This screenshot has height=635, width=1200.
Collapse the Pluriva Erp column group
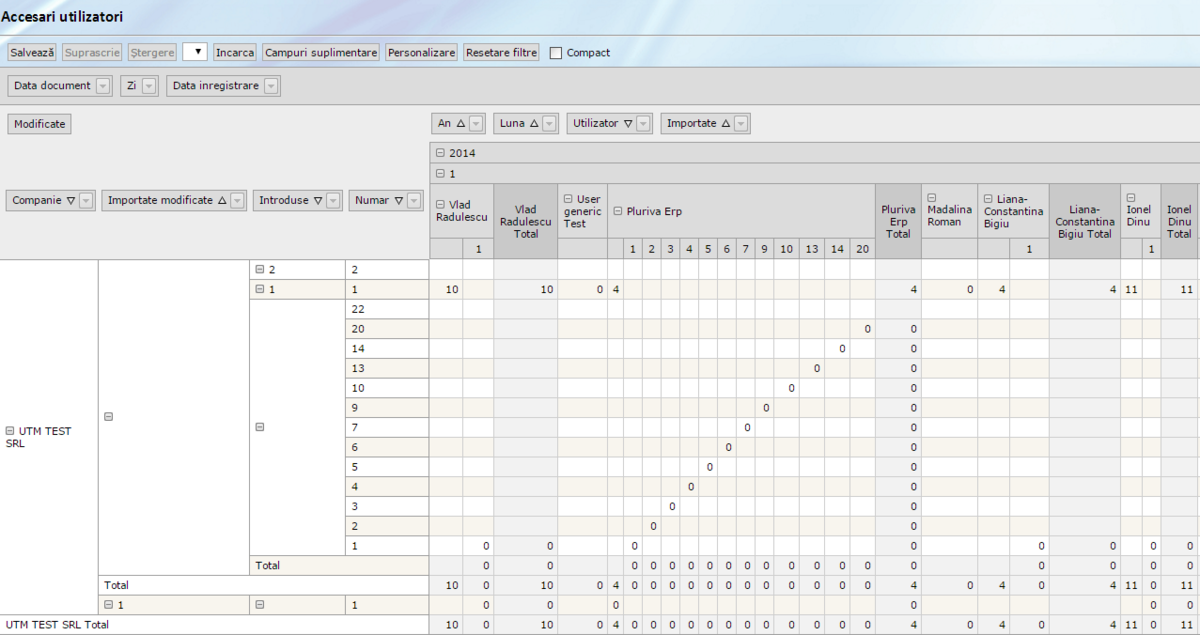pos(617,211)
